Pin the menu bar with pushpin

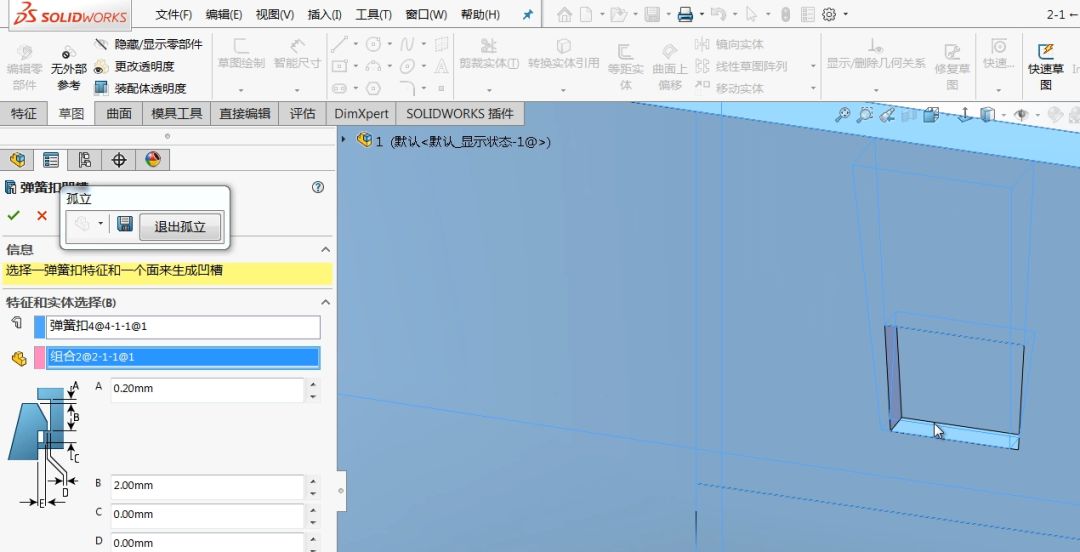[528, 14]
